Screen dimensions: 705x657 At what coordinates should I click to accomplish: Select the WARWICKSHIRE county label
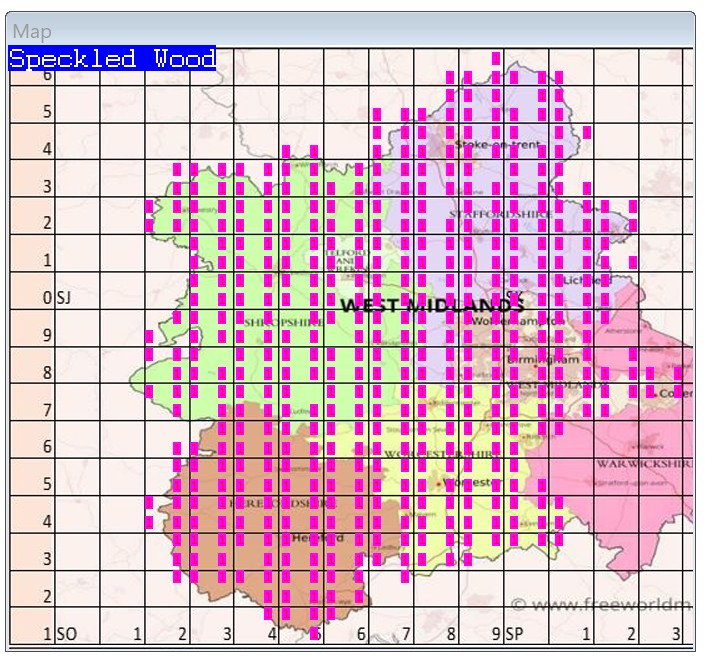[x=644, y=464]
